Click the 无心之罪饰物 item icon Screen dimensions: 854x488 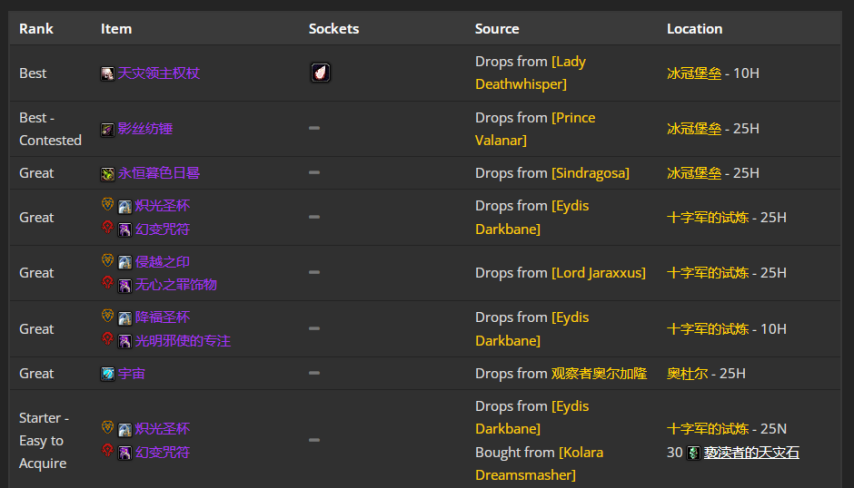coord(125,285)
